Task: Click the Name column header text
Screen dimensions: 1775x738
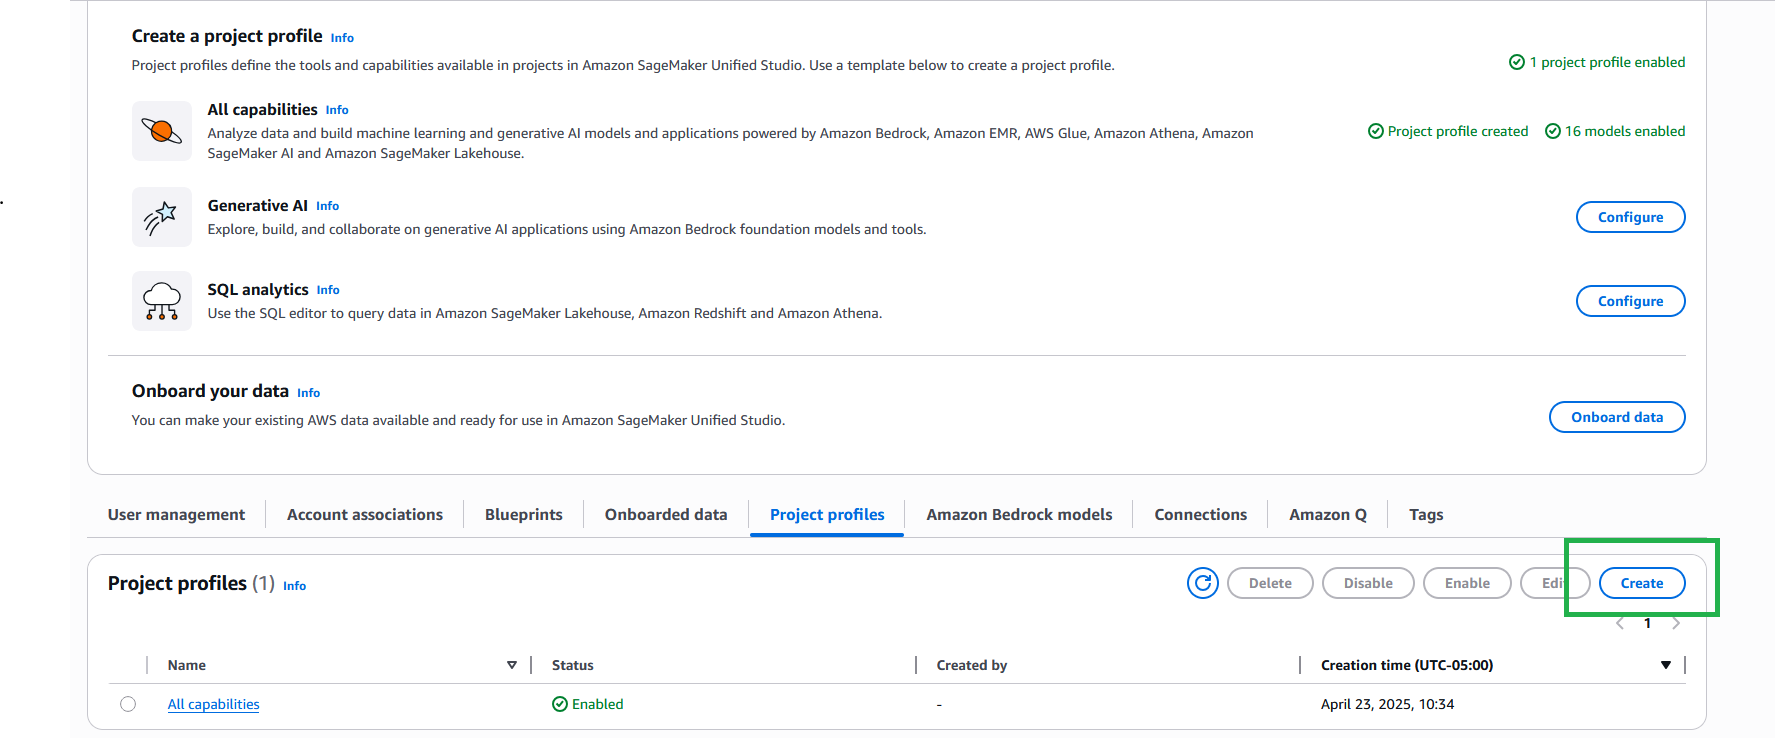Action: point(187,665)
